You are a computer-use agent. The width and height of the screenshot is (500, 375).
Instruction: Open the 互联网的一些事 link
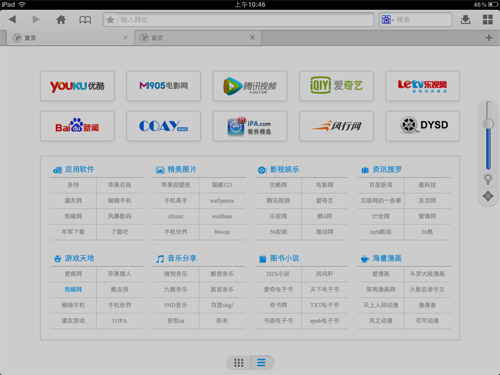[381, 200]
